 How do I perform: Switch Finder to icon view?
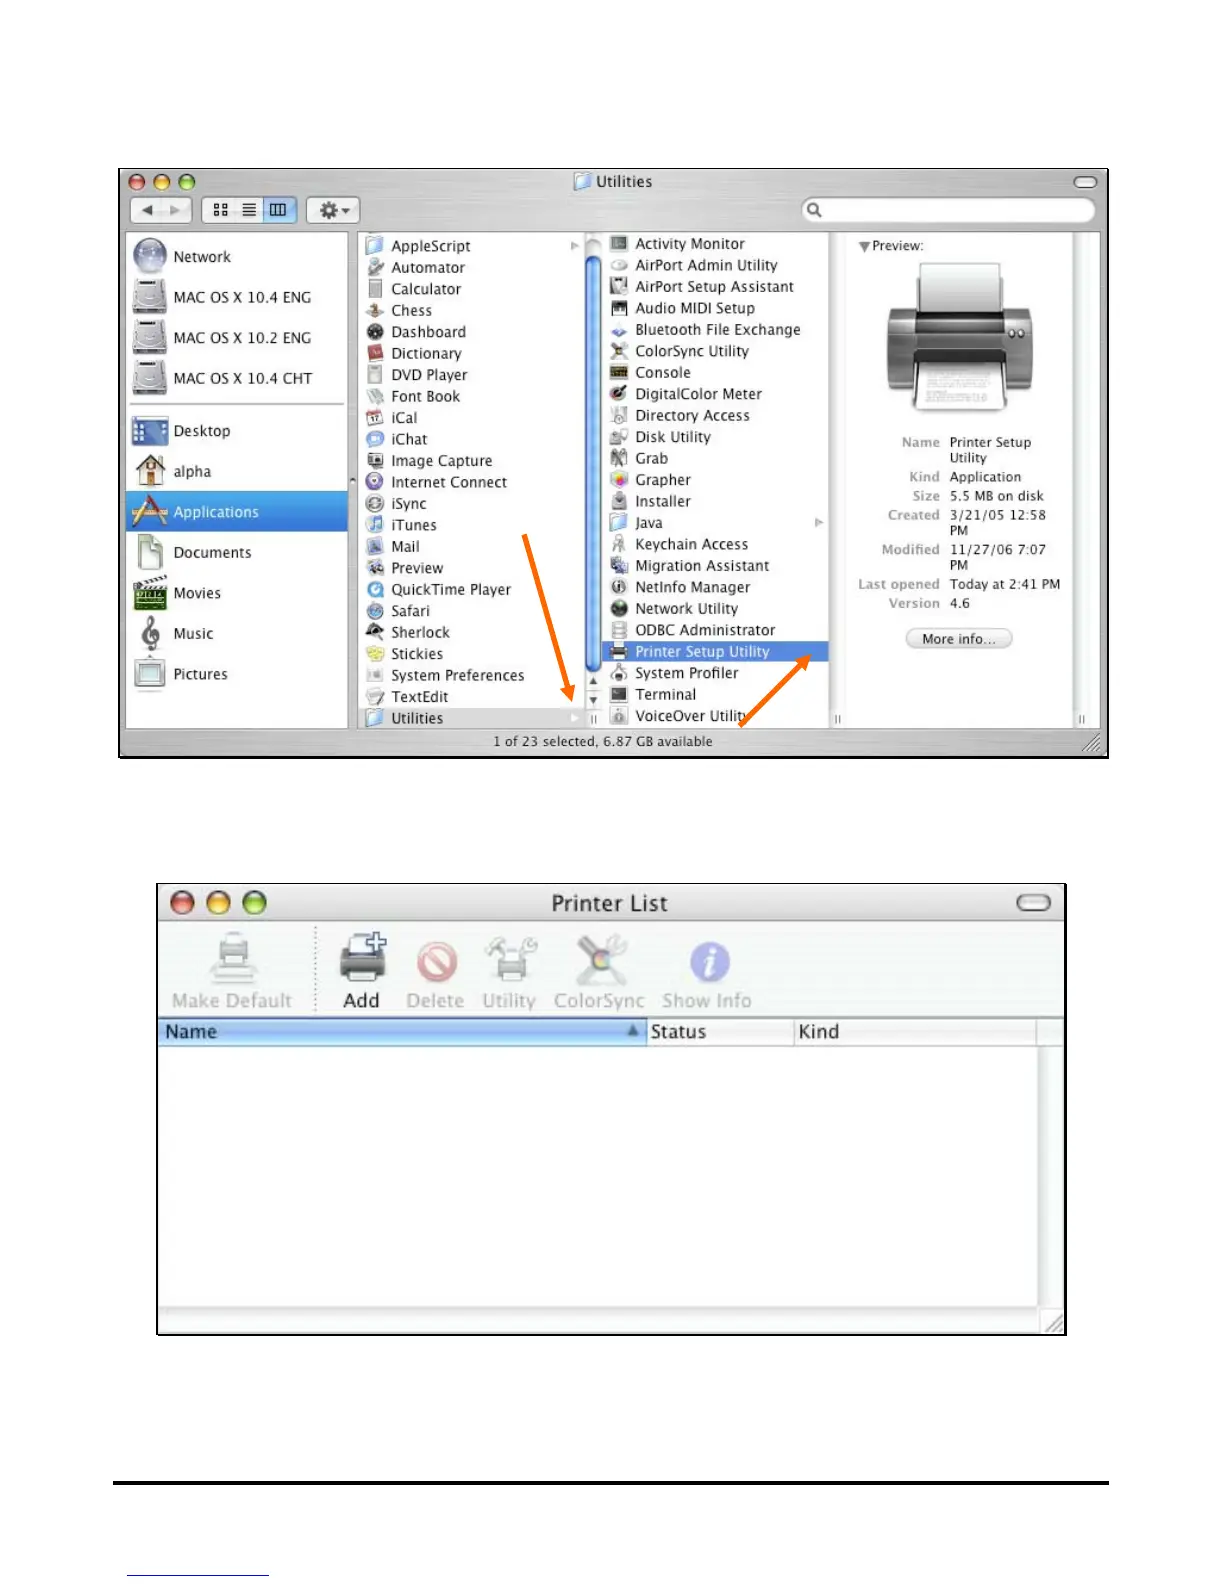click(x=220, y=210)
